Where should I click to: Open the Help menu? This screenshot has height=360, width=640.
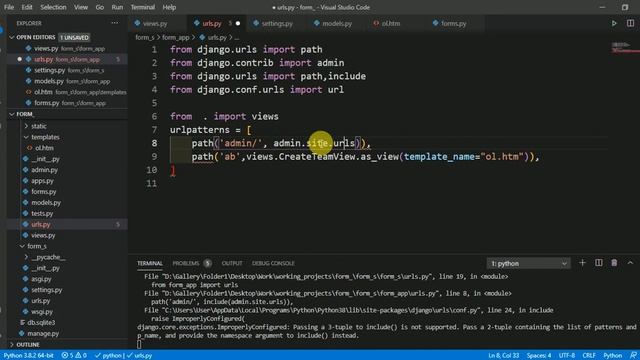click(x=169, y=7)
